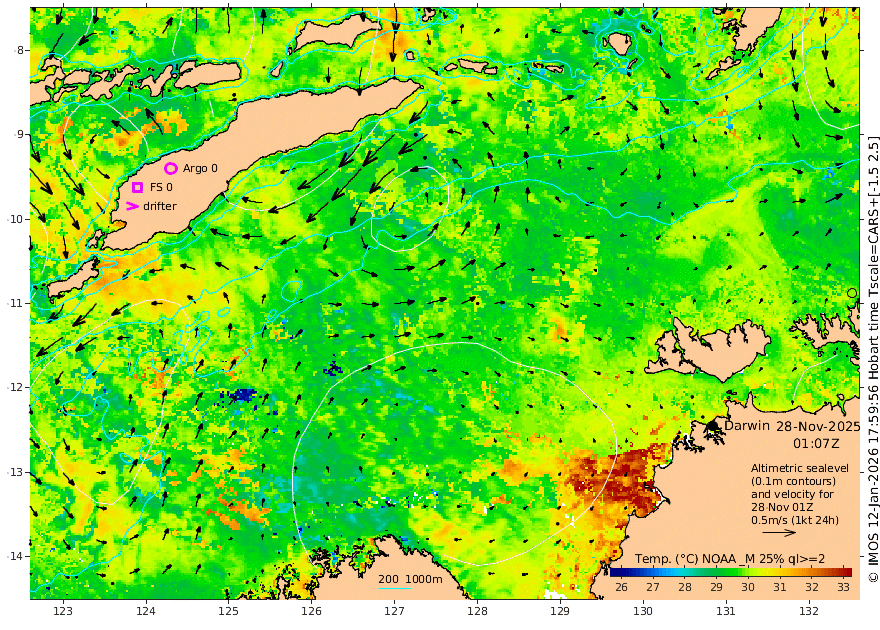Click latitude axis label -9
Viewport: 880px width, 630px height.
(x=19, y=134)
